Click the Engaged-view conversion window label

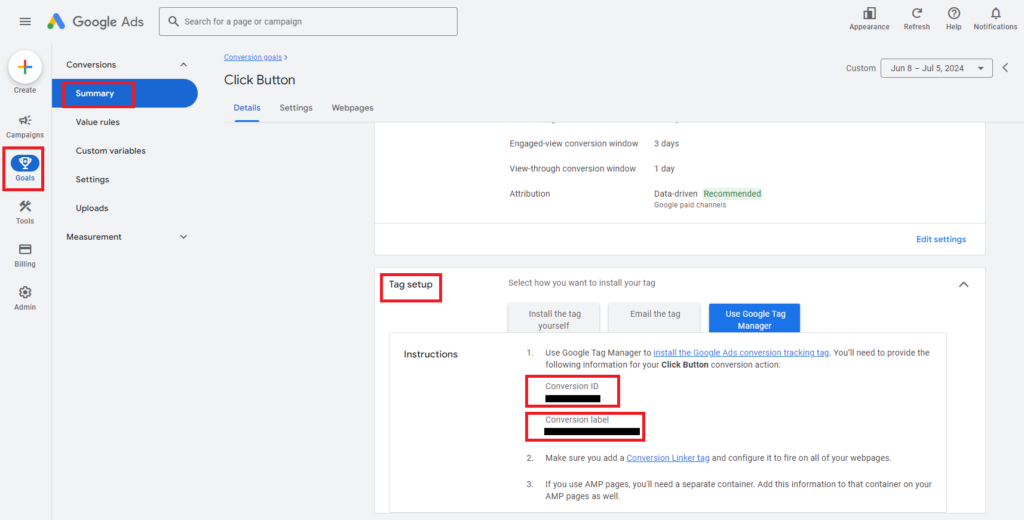575,143
